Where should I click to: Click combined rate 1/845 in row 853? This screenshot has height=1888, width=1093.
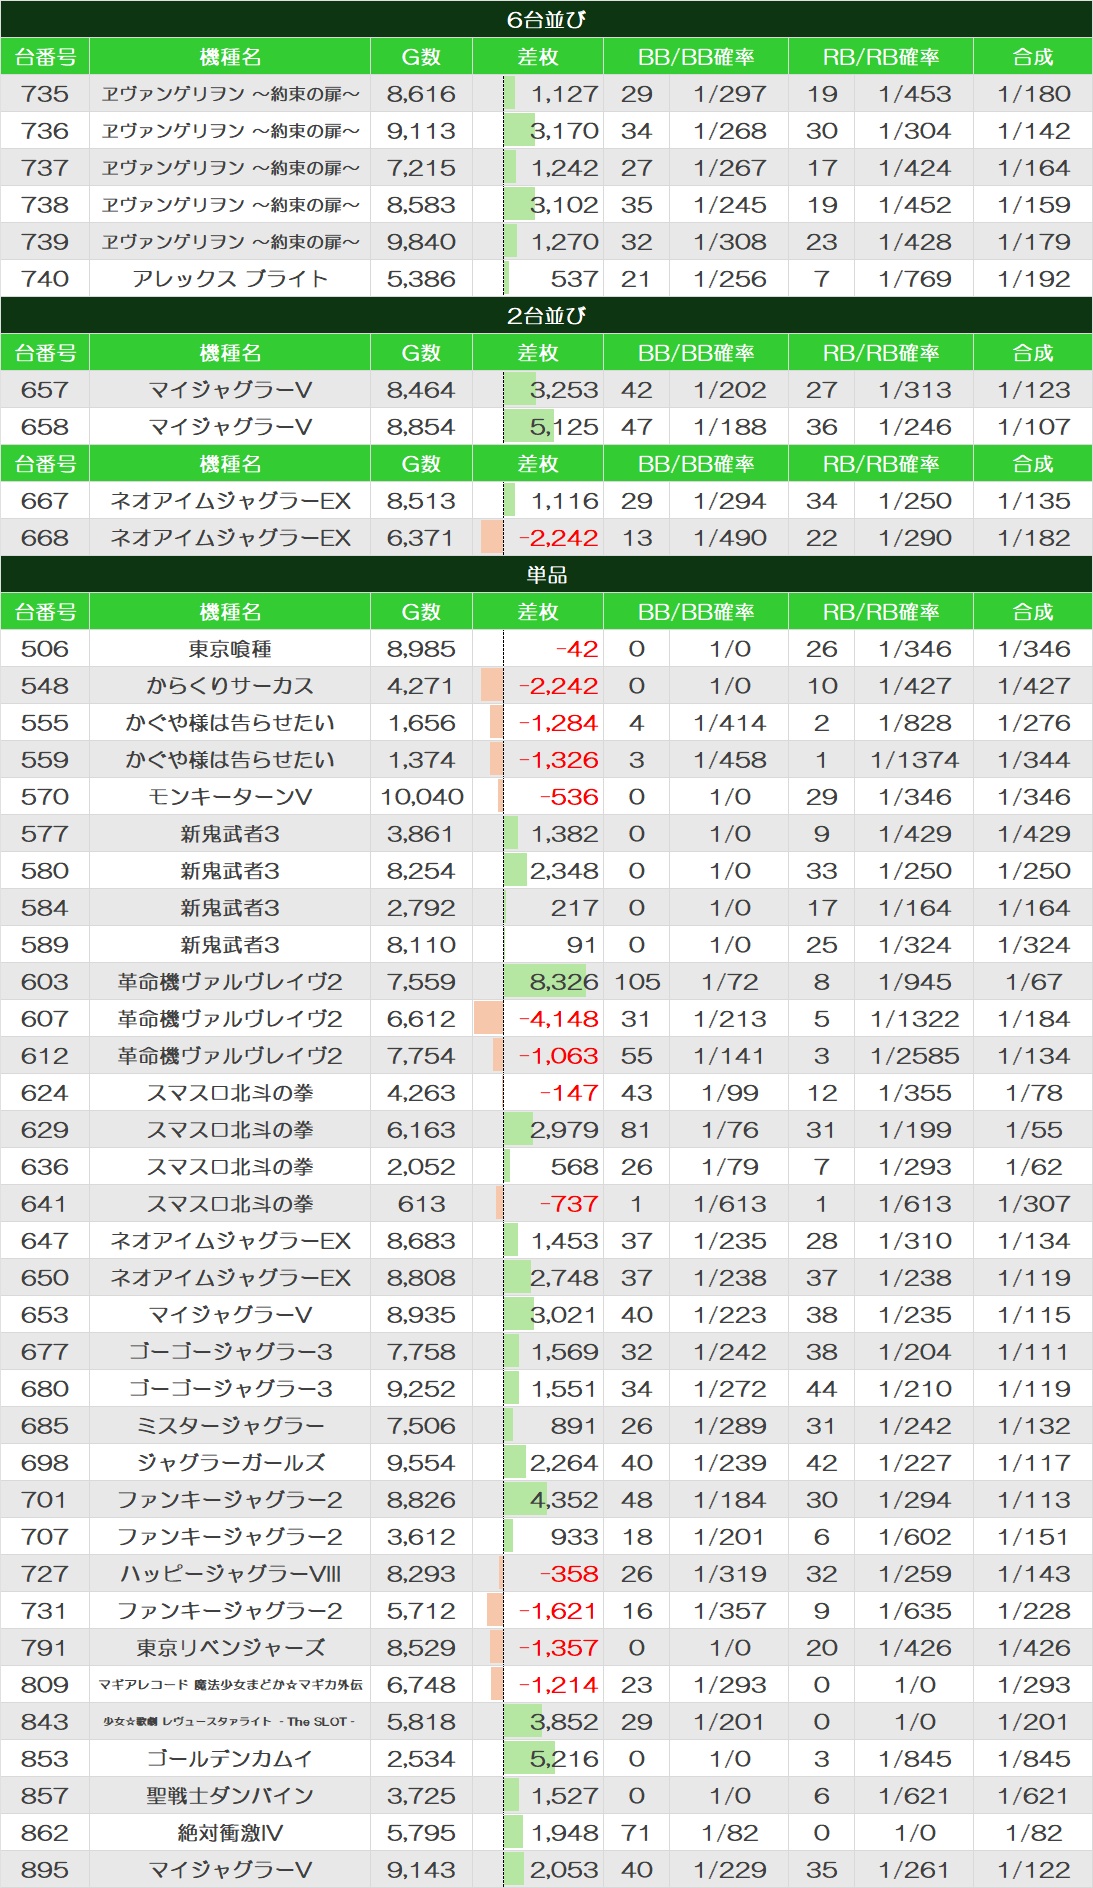click(x=1033, y=1759)
